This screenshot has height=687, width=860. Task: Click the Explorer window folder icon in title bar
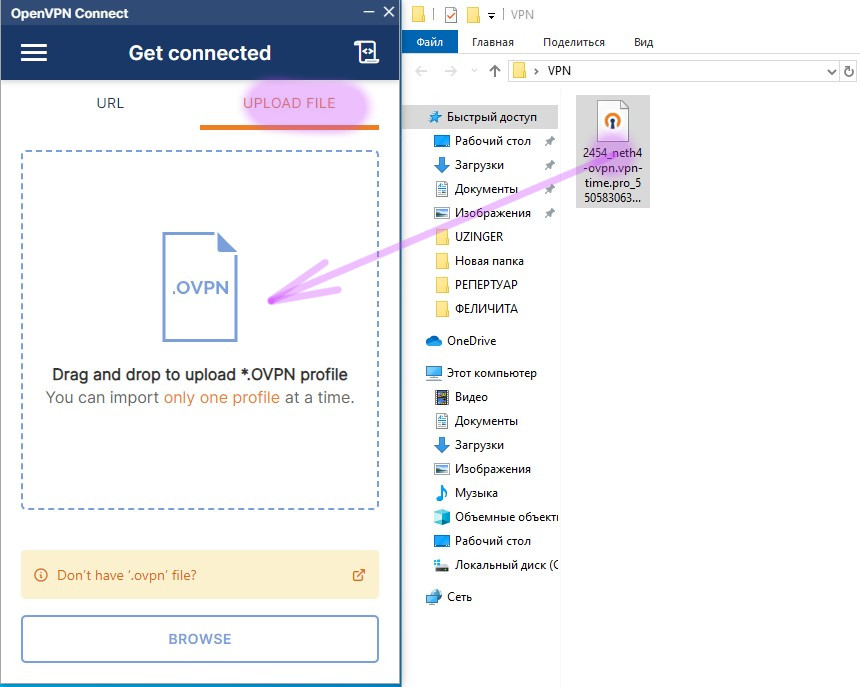pyautogui.click(x=418, y=14)
